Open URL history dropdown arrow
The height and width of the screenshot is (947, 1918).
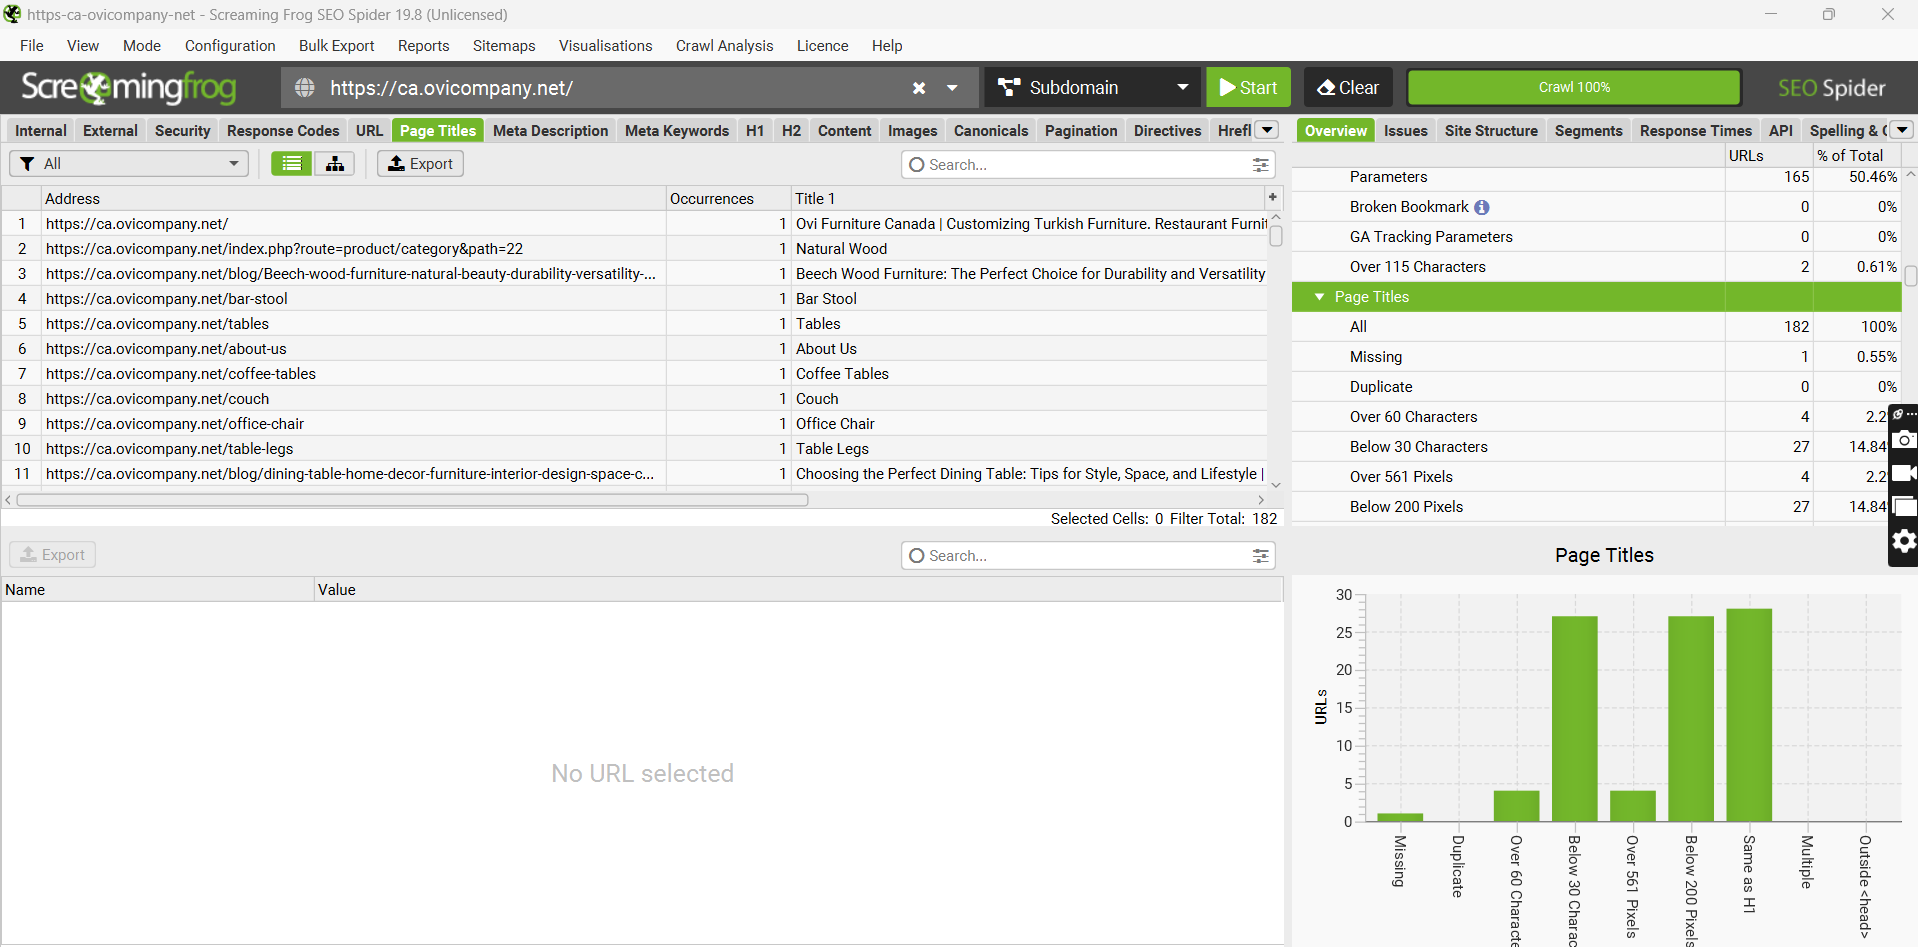[x=952, y=88]
